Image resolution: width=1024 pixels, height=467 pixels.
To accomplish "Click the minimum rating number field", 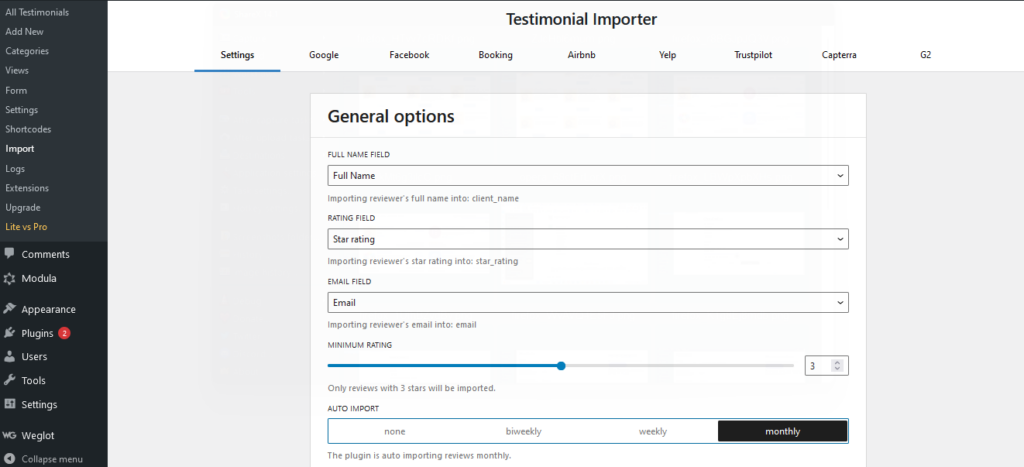I will click(x=826, y=366).
